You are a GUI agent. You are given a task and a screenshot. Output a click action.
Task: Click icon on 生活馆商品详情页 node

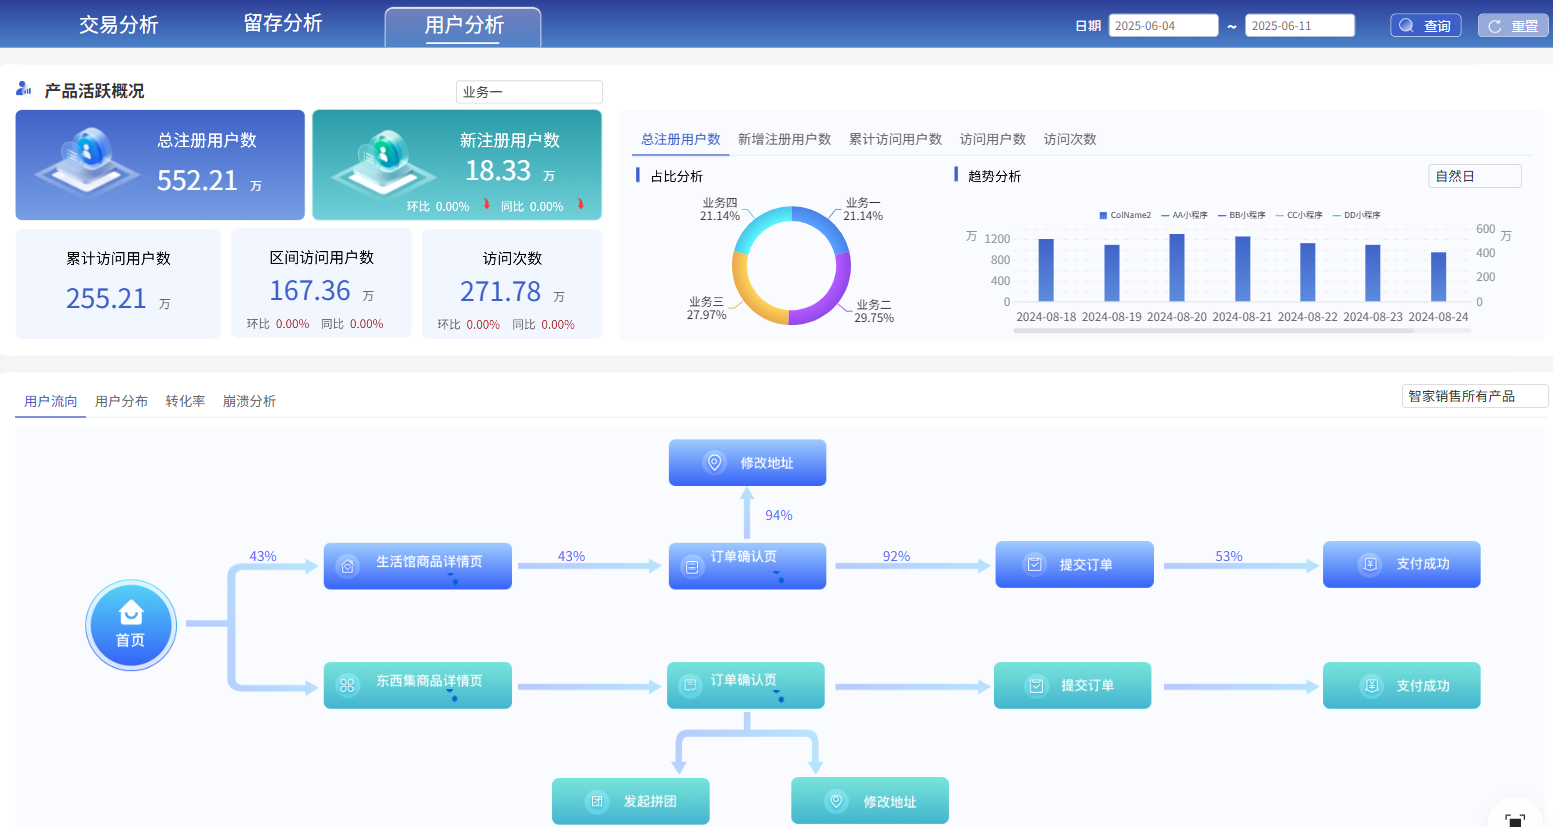[347, 566]
